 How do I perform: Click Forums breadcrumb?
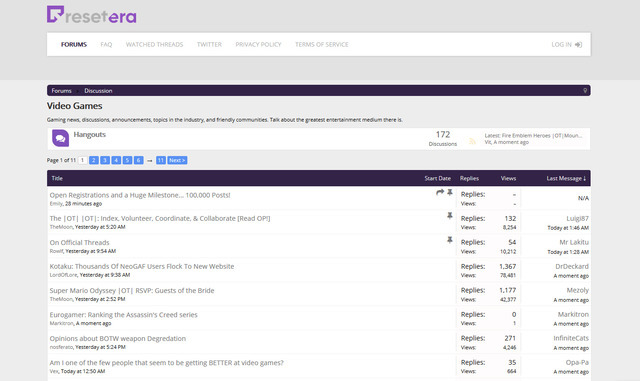[x=62, y=91]
